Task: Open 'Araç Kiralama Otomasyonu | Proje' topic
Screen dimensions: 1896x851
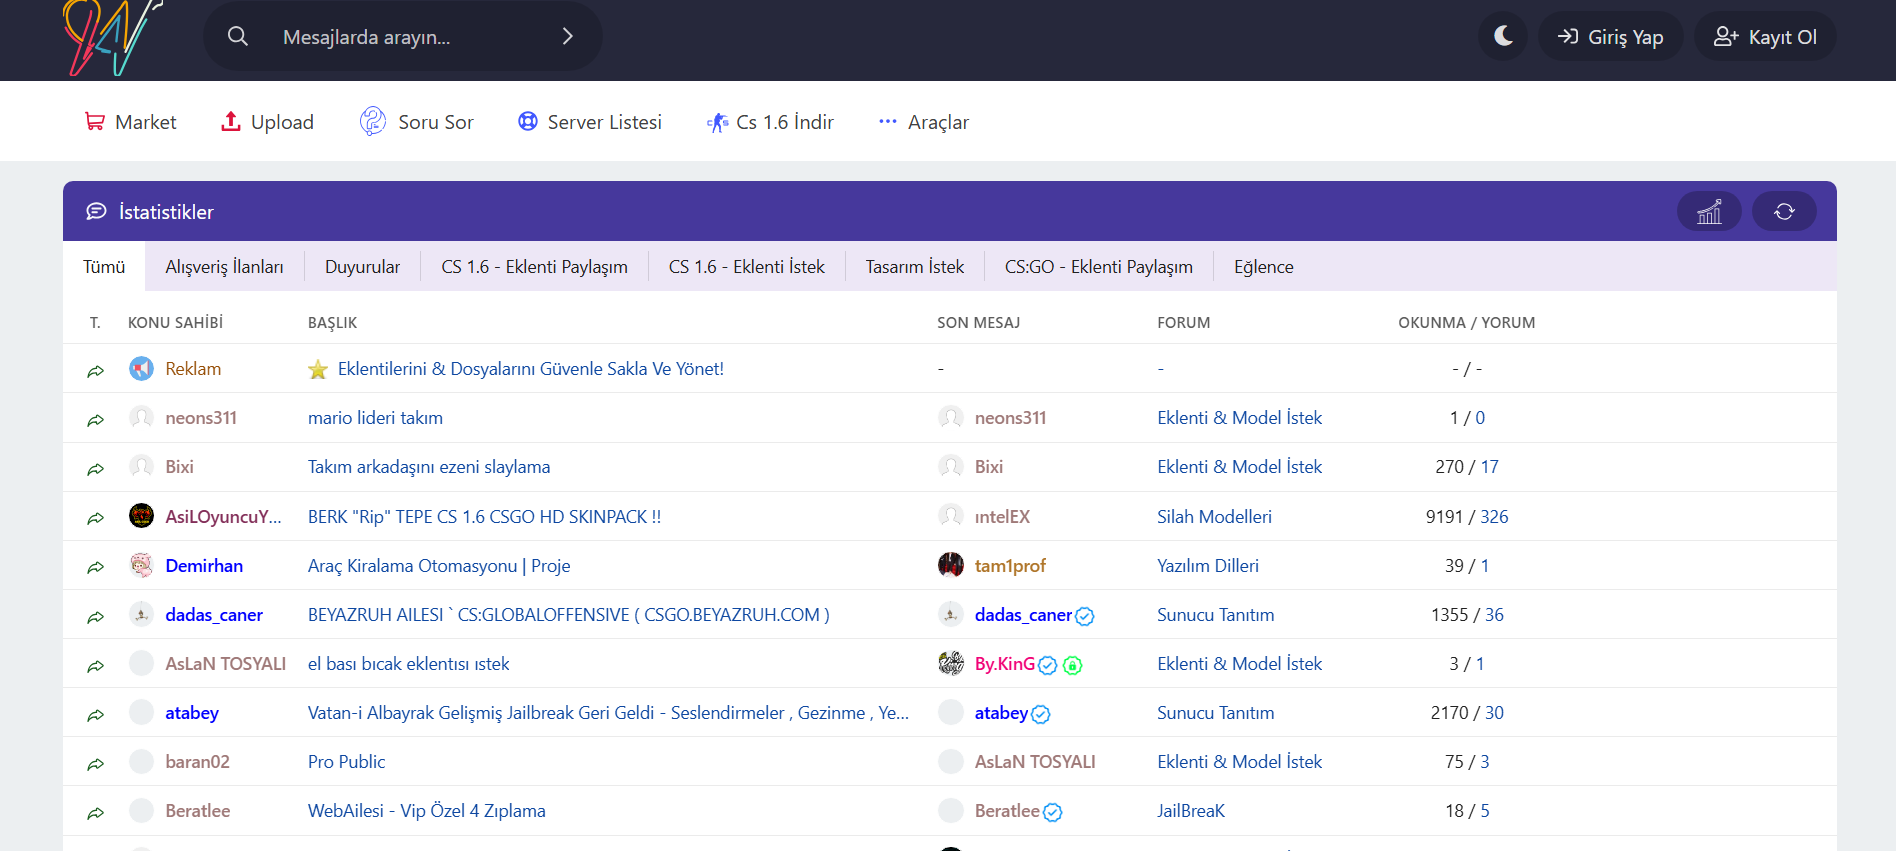Action: (x=439, y=566)
